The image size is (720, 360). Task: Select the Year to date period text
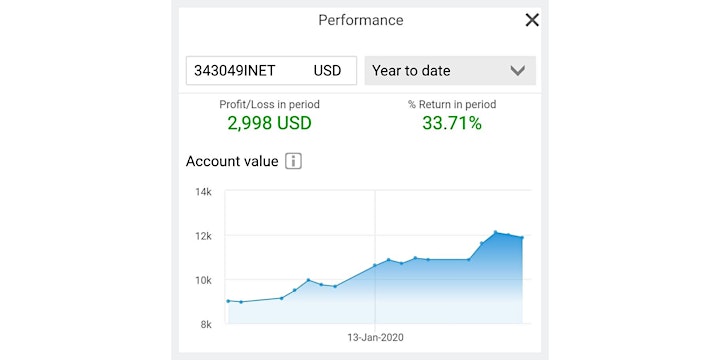tap(411, 71)
